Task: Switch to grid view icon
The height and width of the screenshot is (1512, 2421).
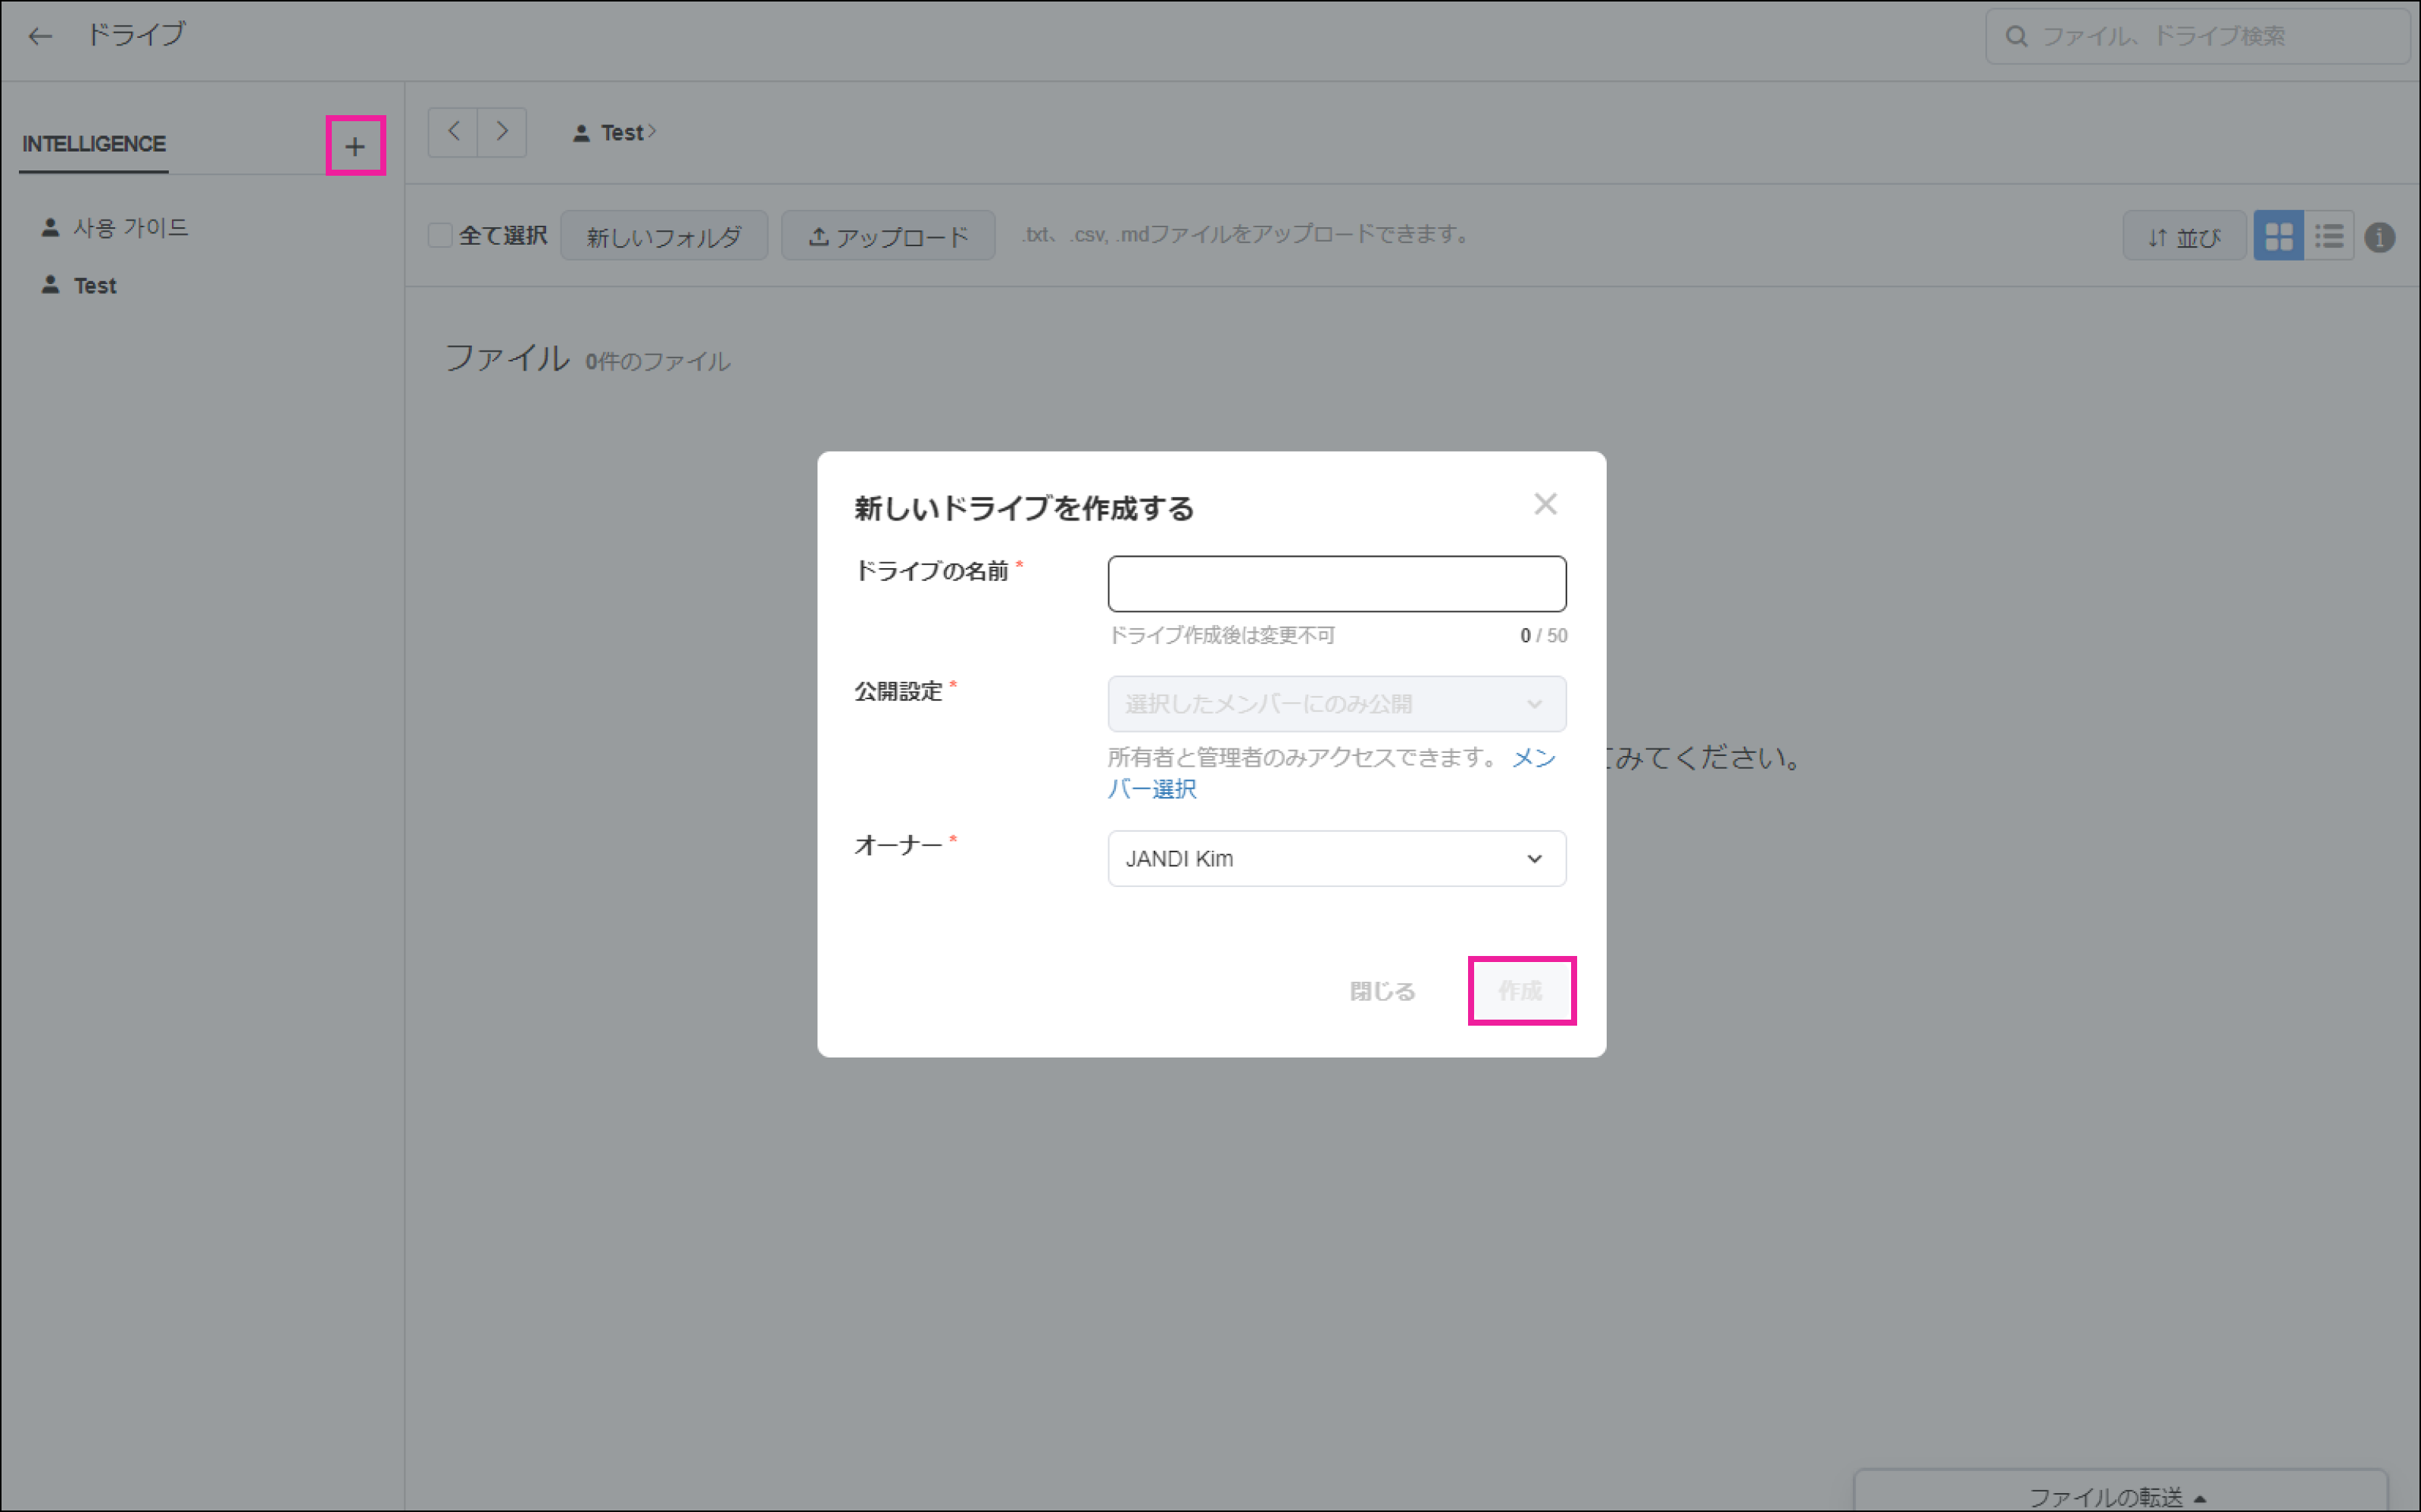Action: pyautogui.click(x=2278, y=237)
